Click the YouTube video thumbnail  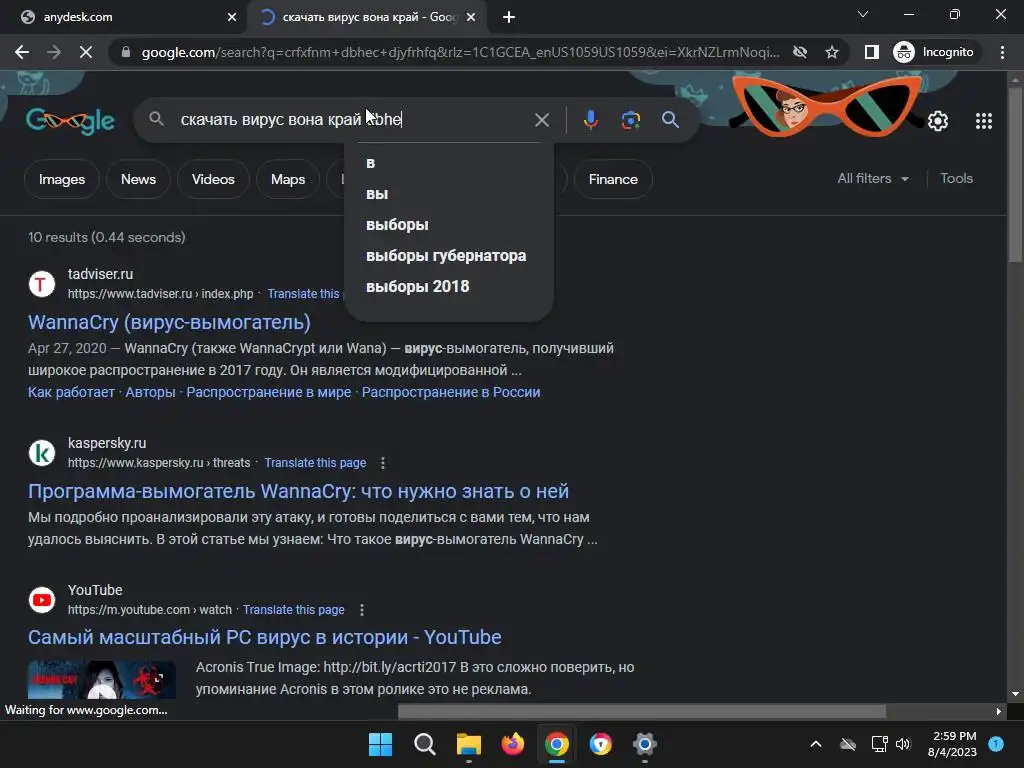[101, 679]
